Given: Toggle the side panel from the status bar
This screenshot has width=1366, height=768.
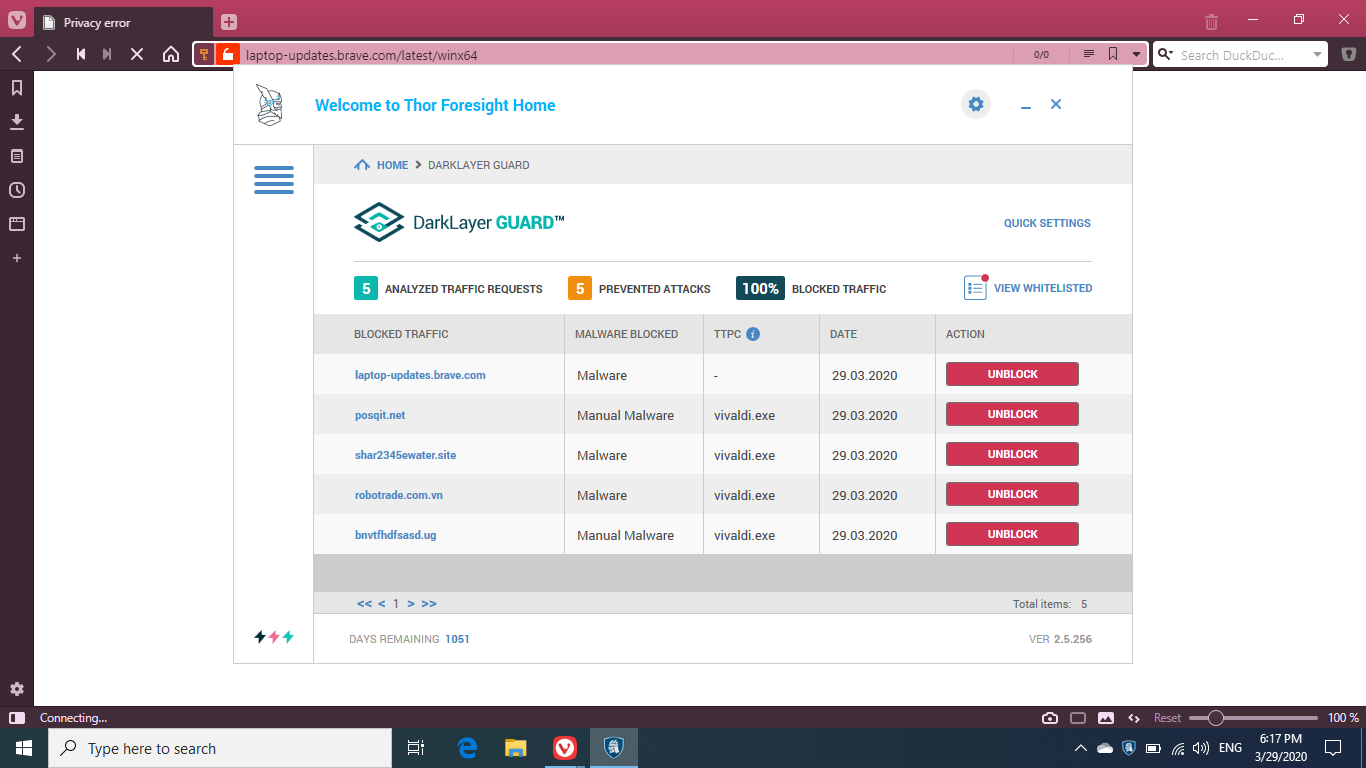Looking at the screenshot, I should pyautogui.click(x=17, y=718).
